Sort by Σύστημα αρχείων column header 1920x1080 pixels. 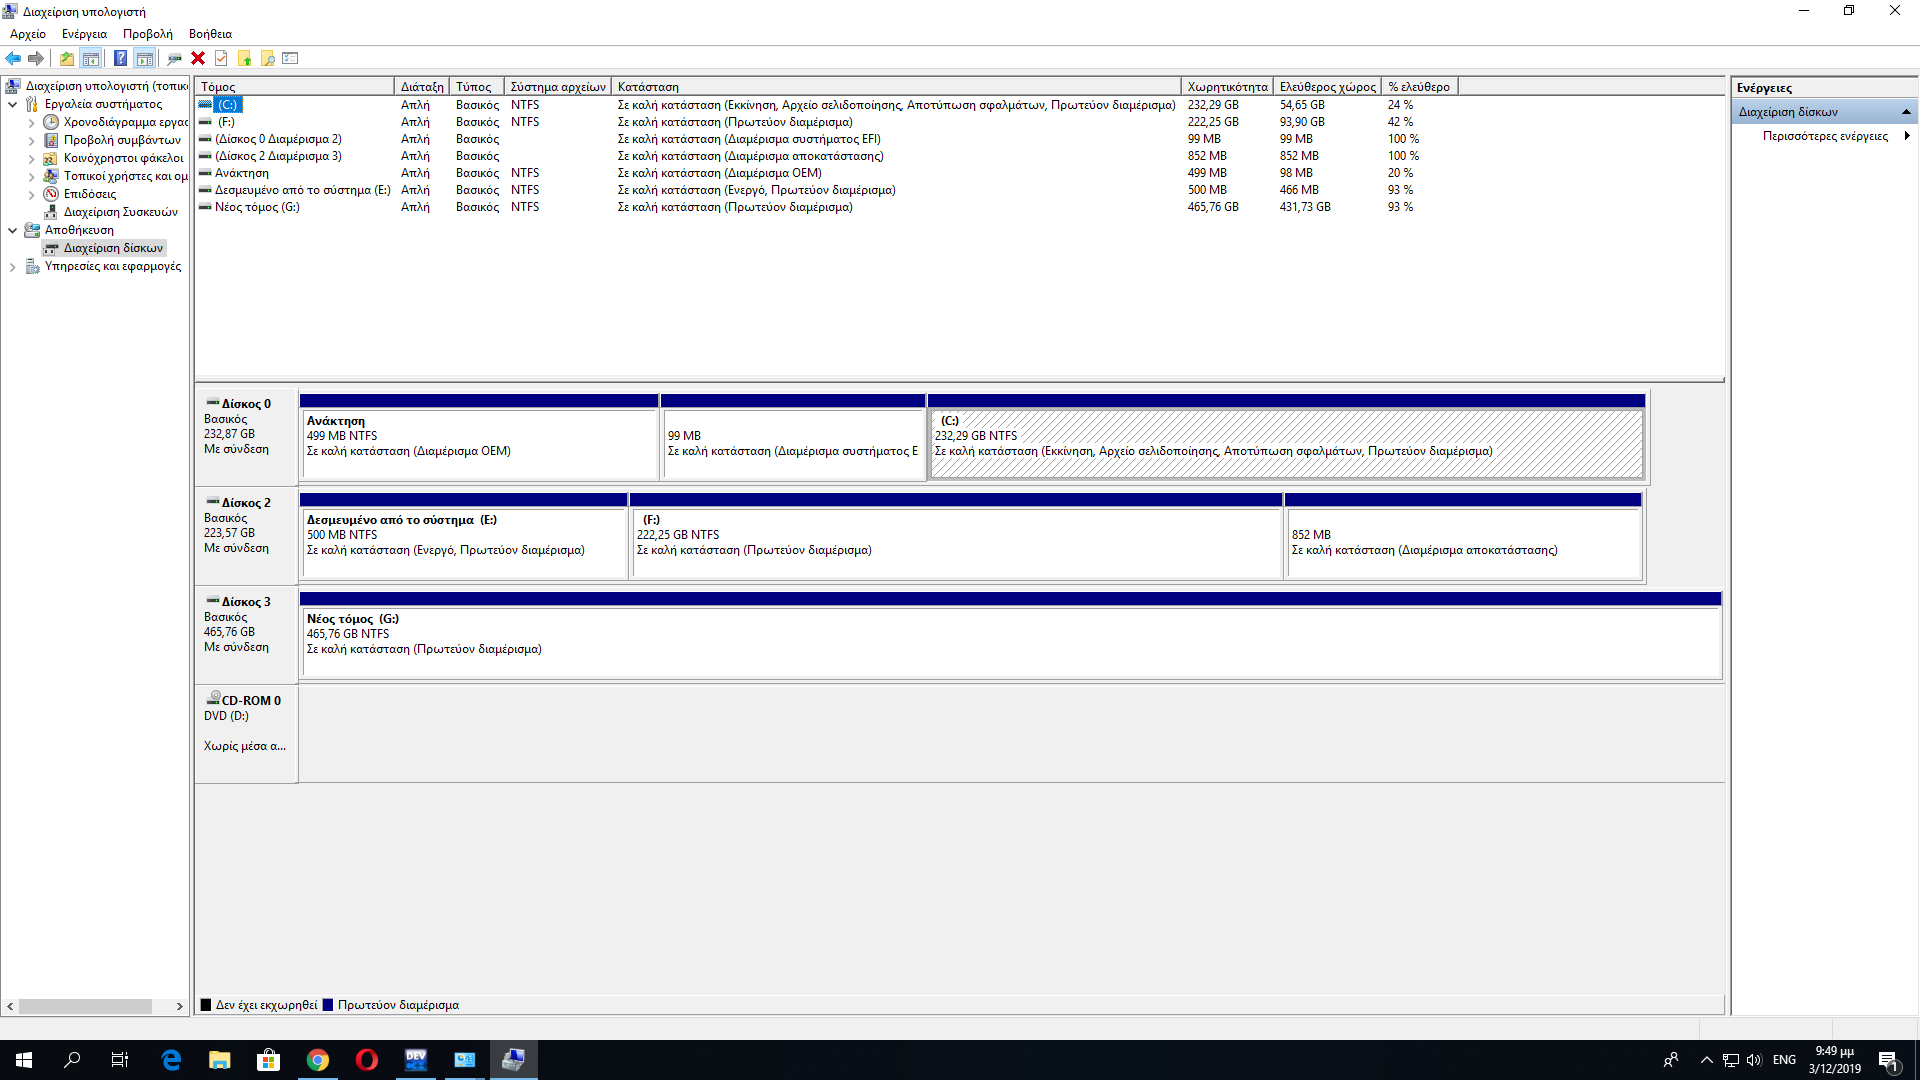tap(558, 87)
